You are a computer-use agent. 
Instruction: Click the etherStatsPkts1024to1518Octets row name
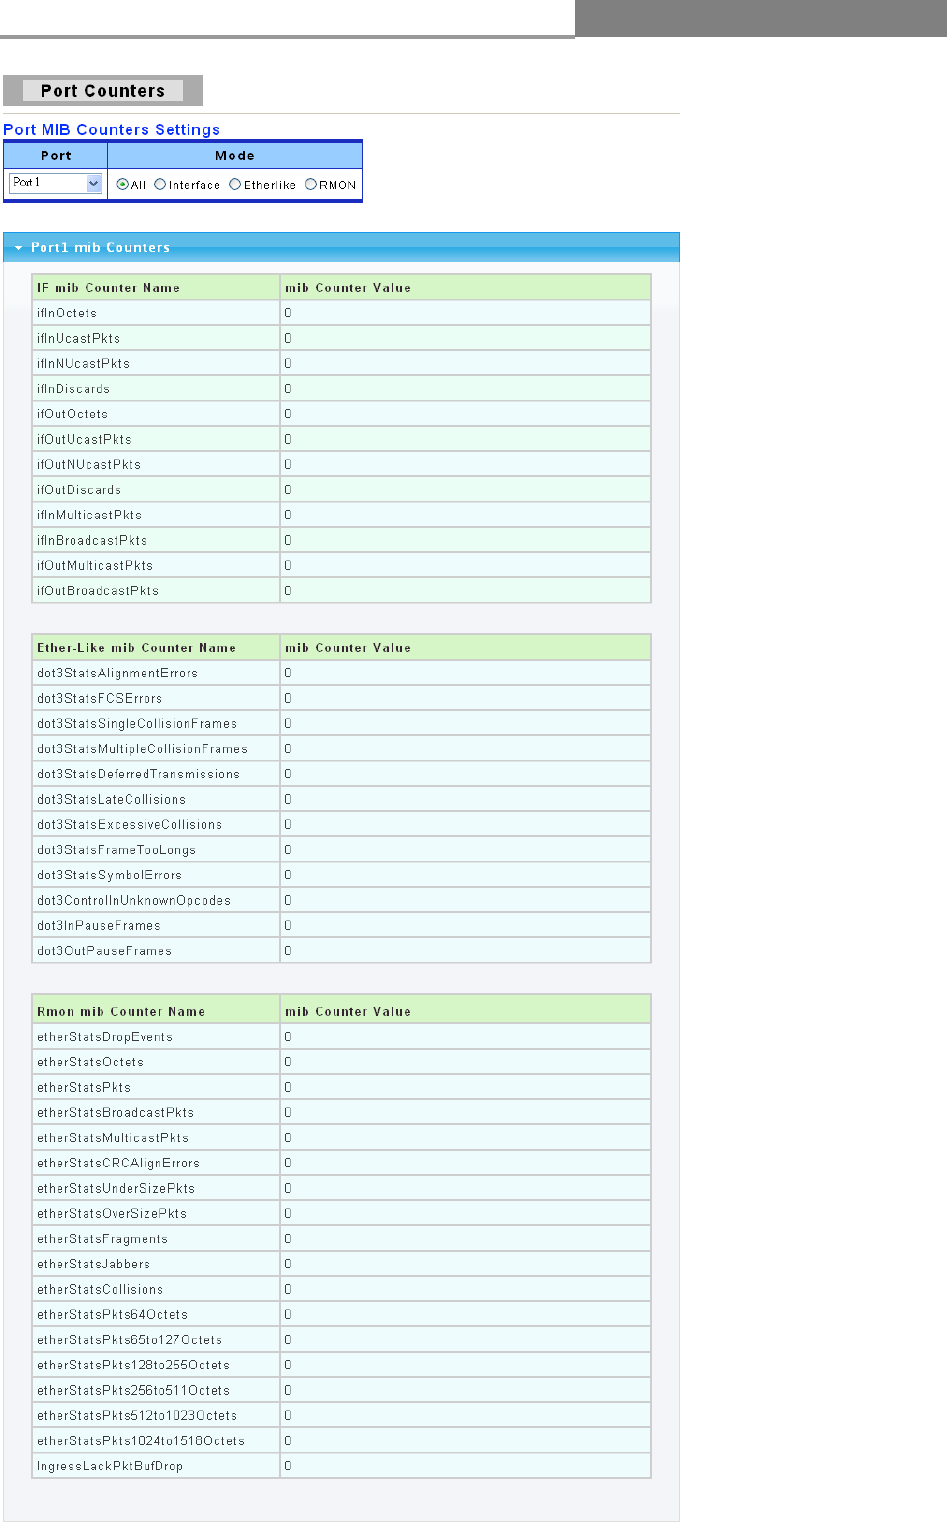[141, 1441]
